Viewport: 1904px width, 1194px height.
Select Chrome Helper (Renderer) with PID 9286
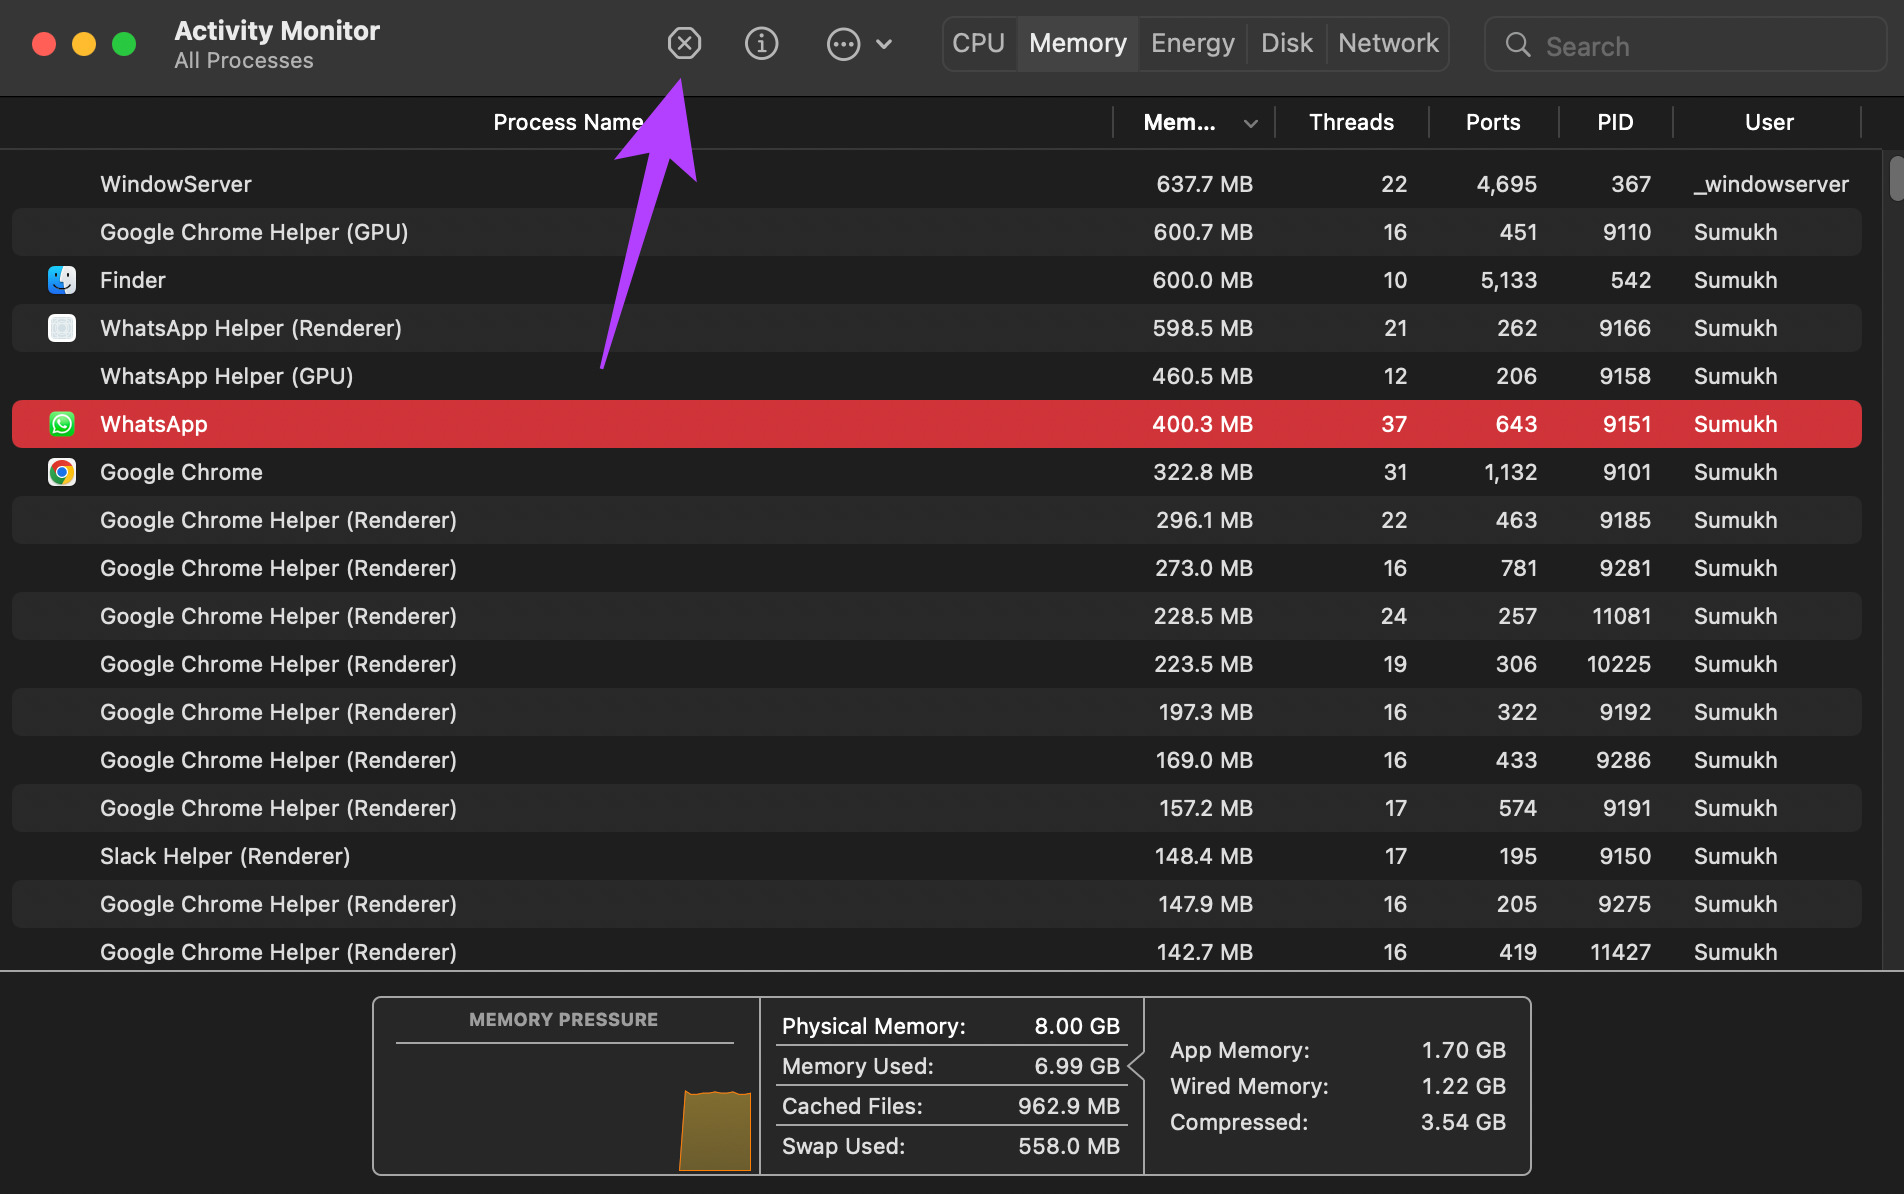coord(937,760)
